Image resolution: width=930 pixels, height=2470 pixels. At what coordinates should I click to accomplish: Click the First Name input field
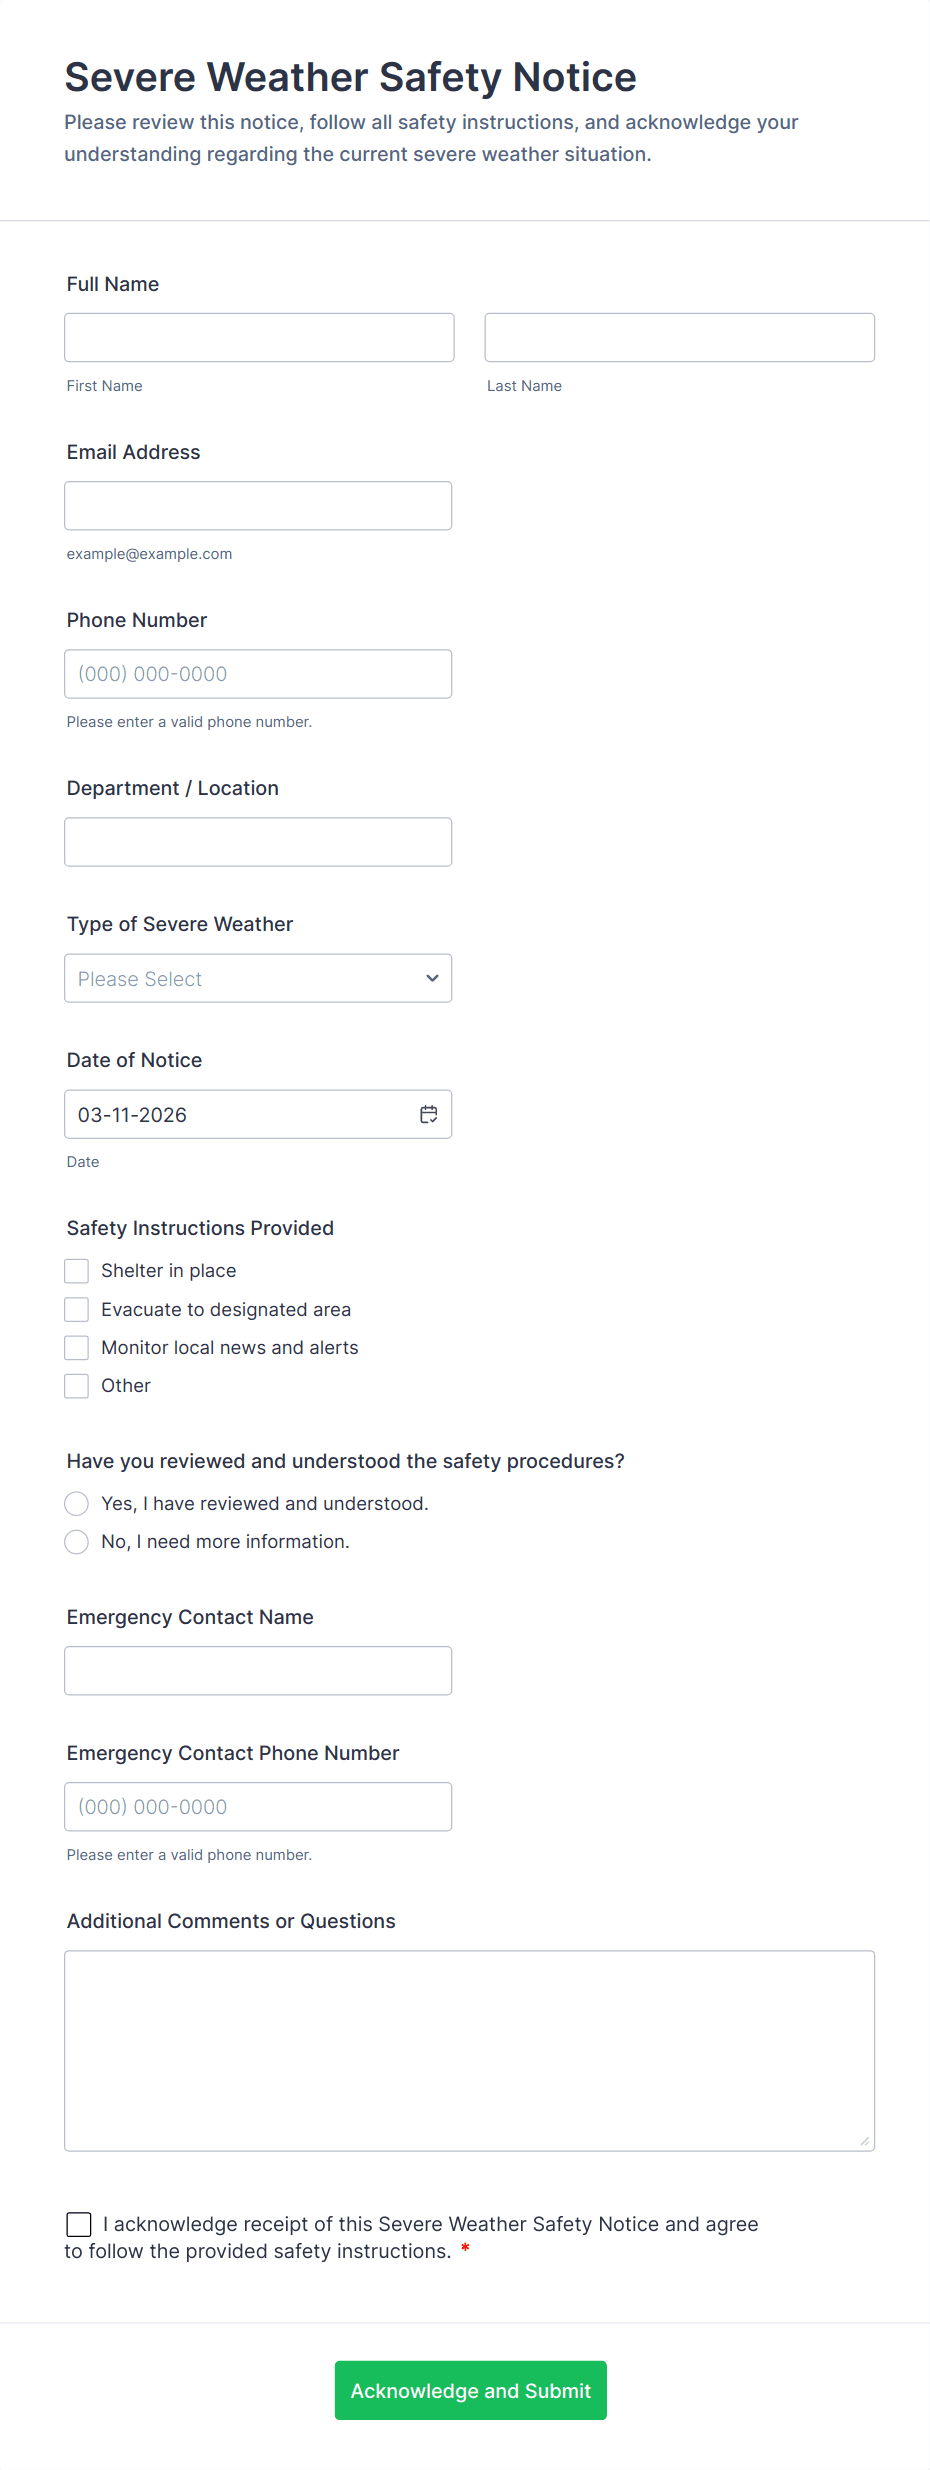point(259,338)
